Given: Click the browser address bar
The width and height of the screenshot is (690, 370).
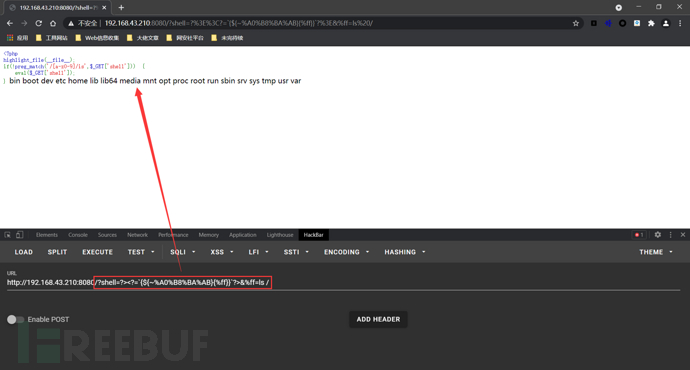Looking at the screenshot, I should [323, 23].
